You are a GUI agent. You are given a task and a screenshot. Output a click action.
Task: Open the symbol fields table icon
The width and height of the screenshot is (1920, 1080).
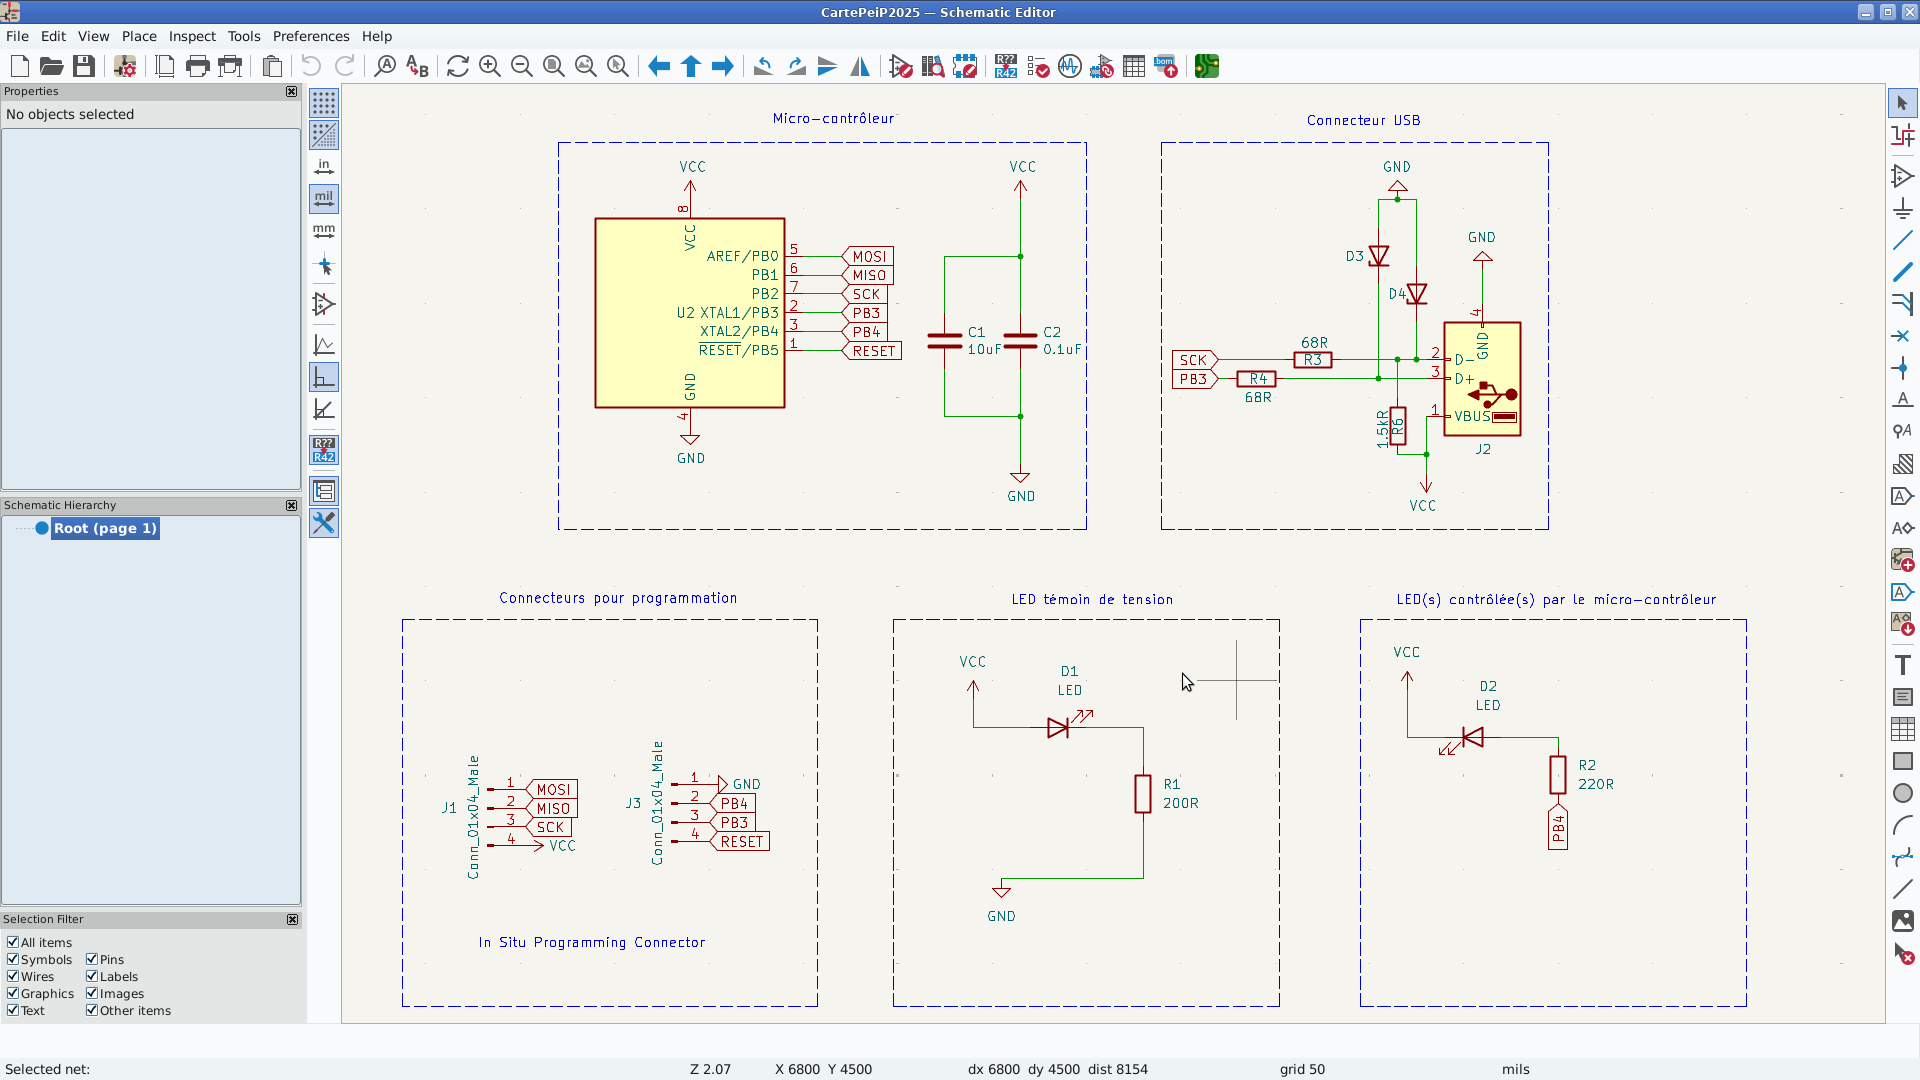(1134, 67)
